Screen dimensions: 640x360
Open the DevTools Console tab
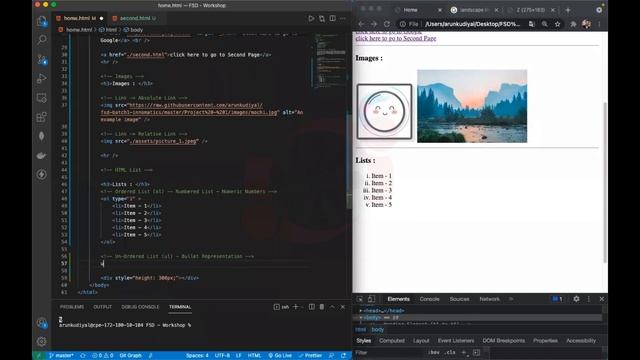pyautogui.click(x=429, y=299)
